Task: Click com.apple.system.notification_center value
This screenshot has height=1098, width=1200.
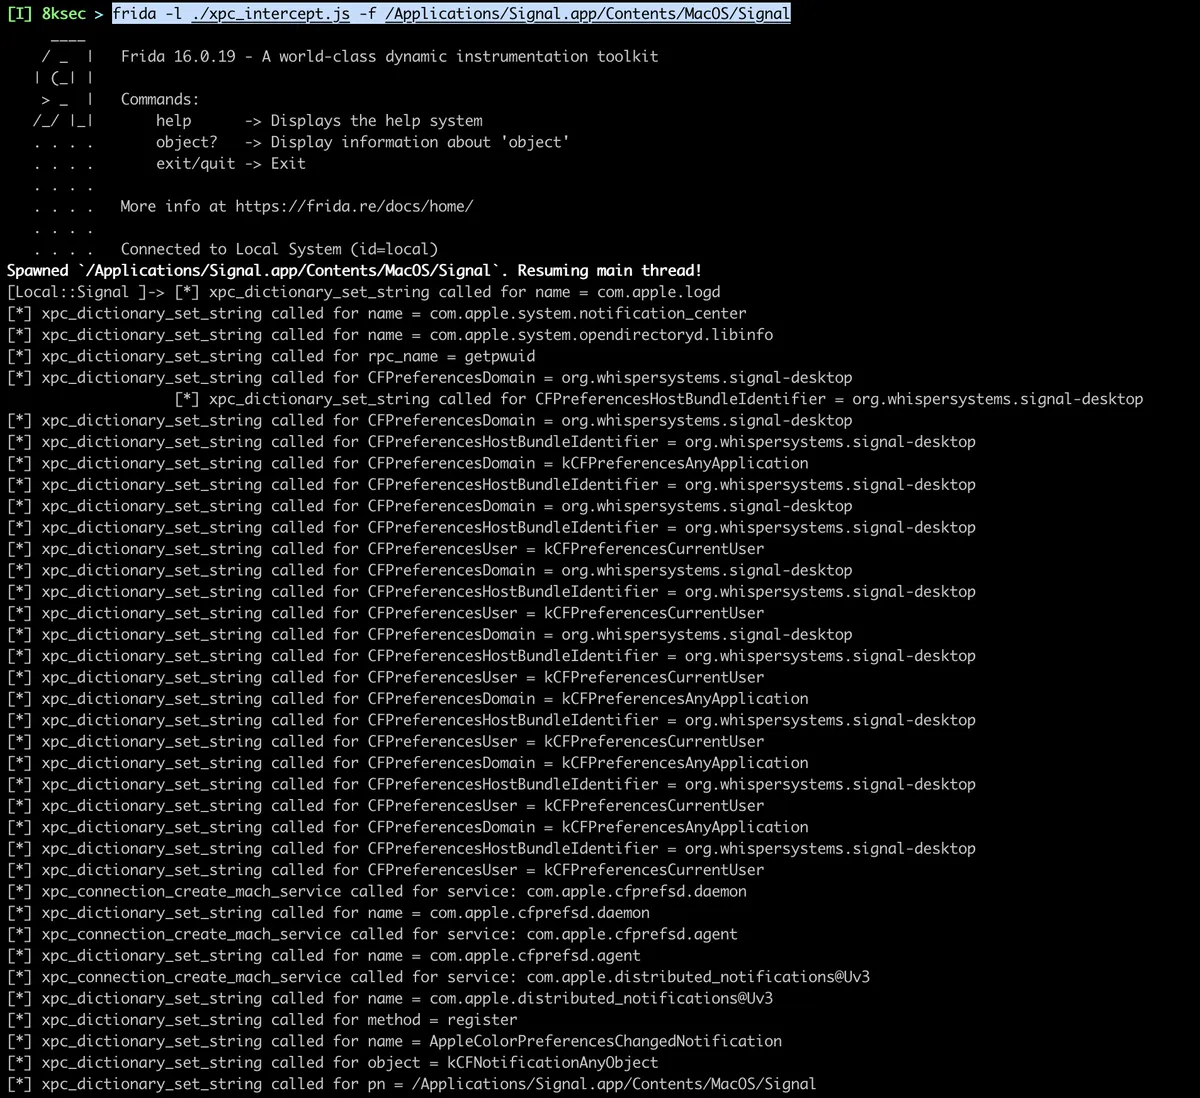Action: [x=587, y=314]
